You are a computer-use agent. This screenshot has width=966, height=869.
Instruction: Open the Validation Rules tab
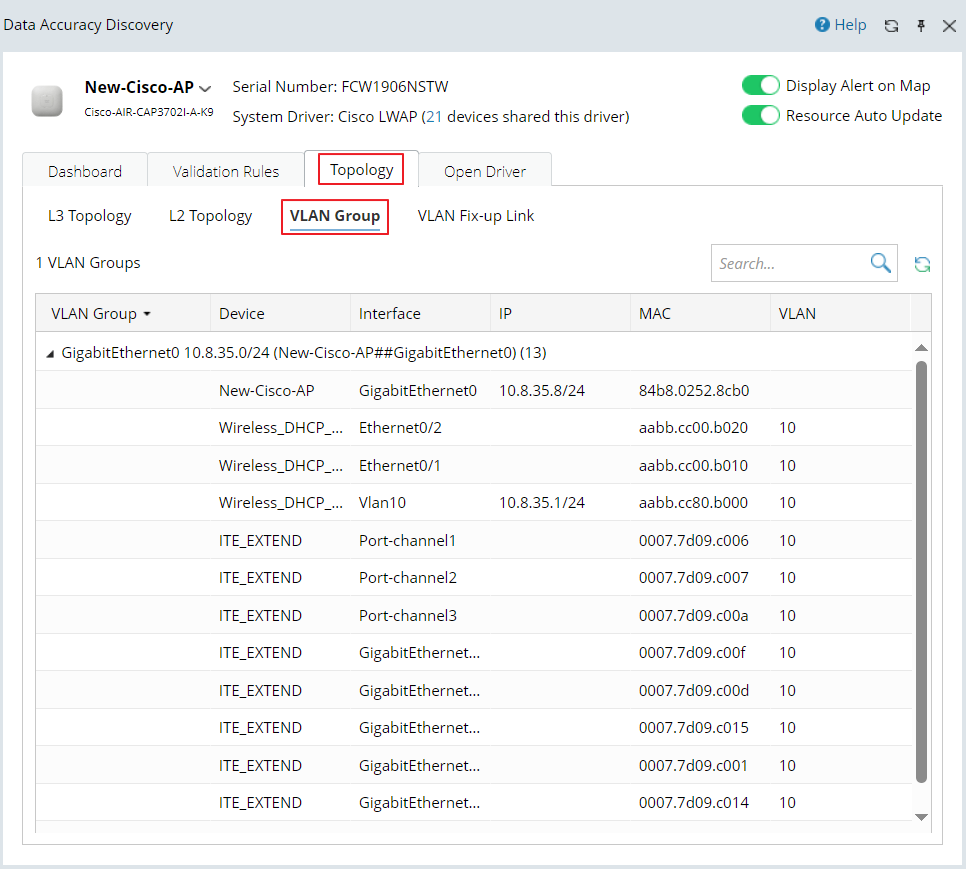(x=226, y=171)
